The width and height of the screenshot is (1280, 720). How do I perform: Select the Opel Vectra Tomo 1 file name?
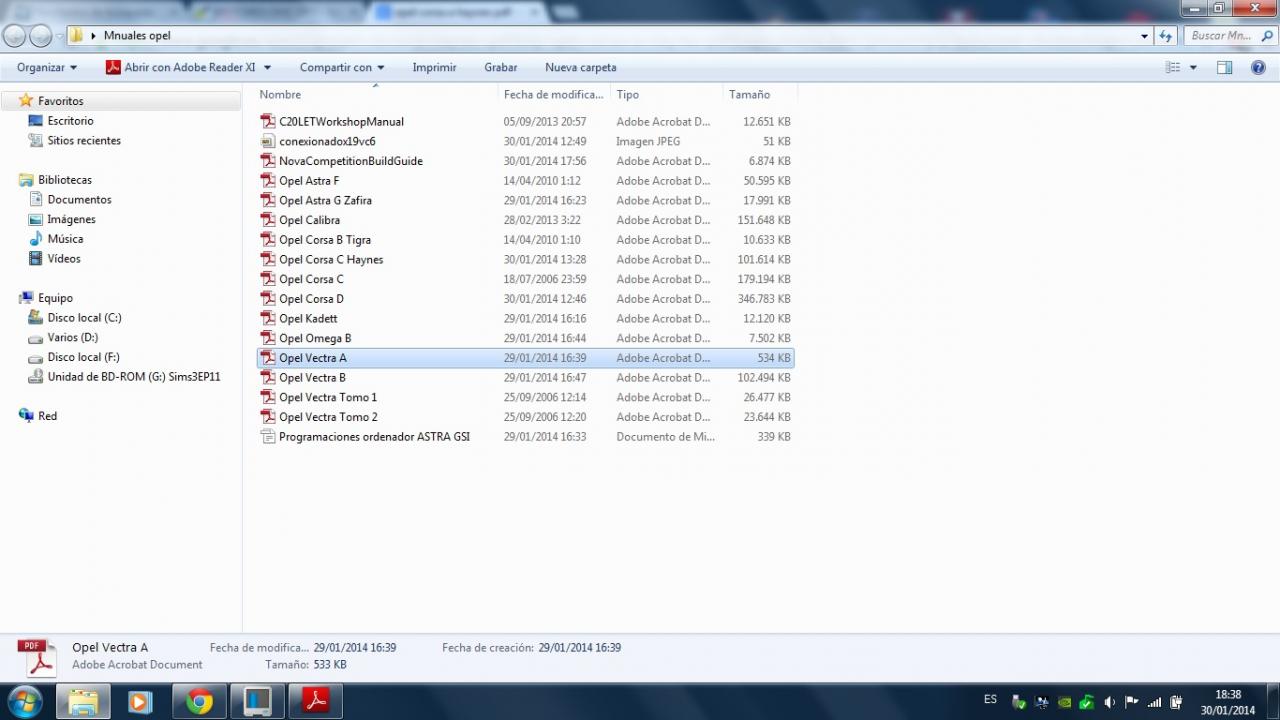pyautogui.click(x=328, y=397)
